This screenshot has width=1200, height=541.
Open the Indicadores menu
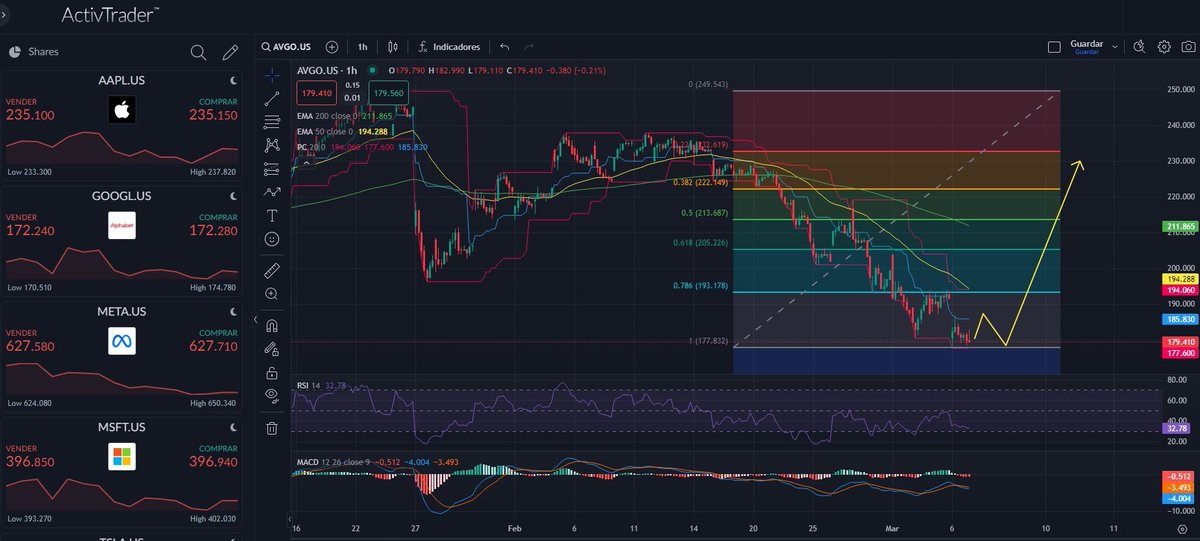pos(450,47)
